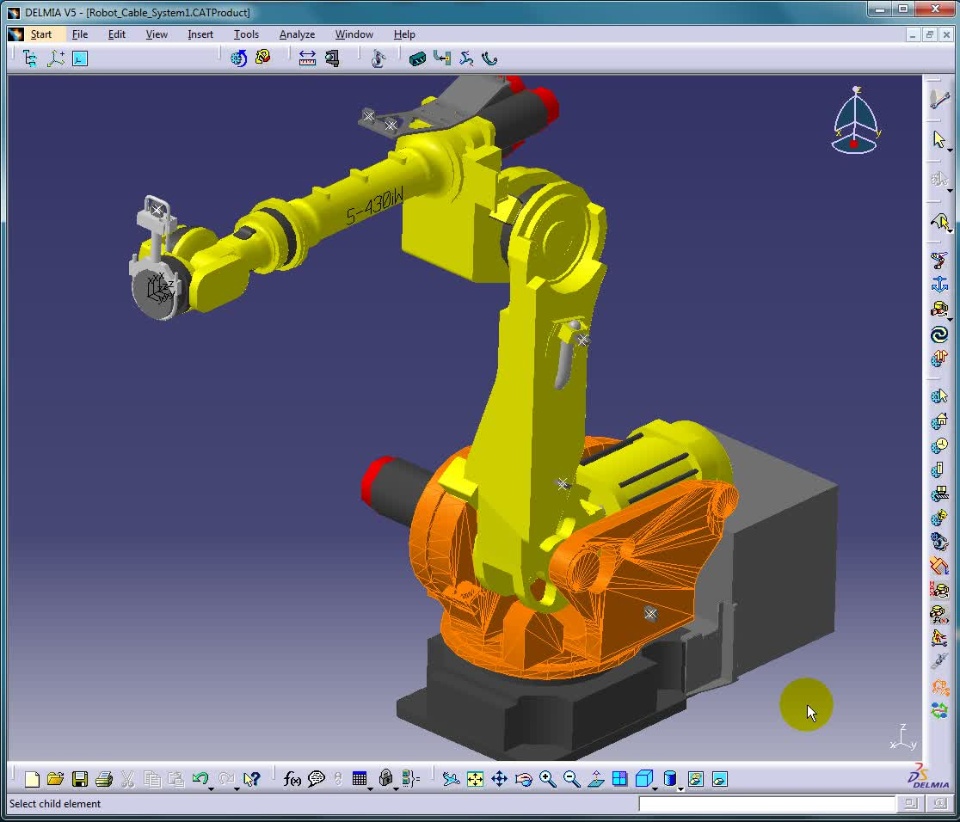Open the File menu
The image size is (960, 822).
click(80, 34)
